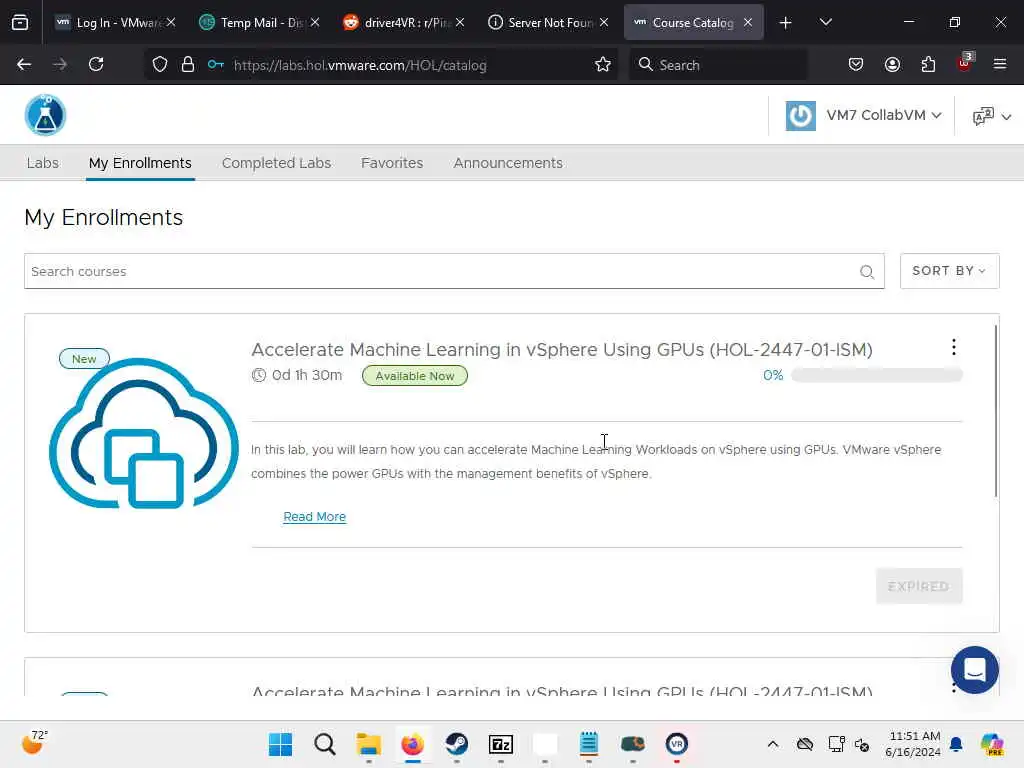Viewport: 1024px width, 768px height.
Task: Open Notepad from the taskbar
Action: [x=588, y=744]
